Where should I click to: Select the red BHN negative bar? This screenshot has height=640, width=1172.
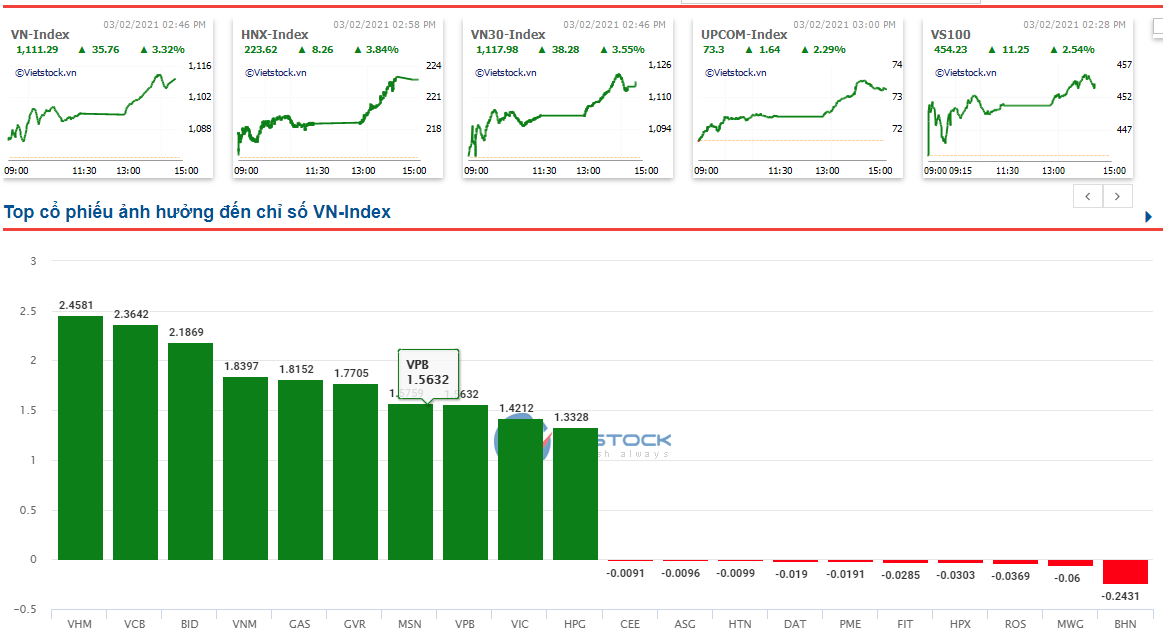point(1125,572)
